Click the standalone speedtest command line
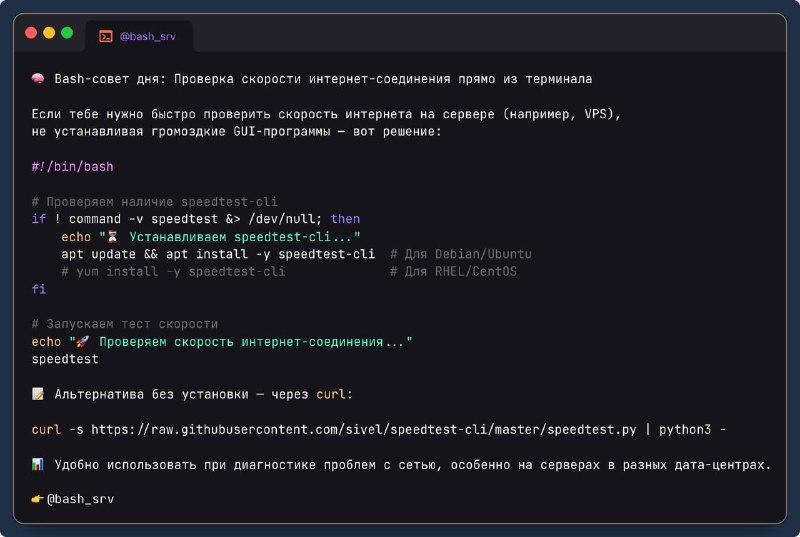 coord(65,359)
